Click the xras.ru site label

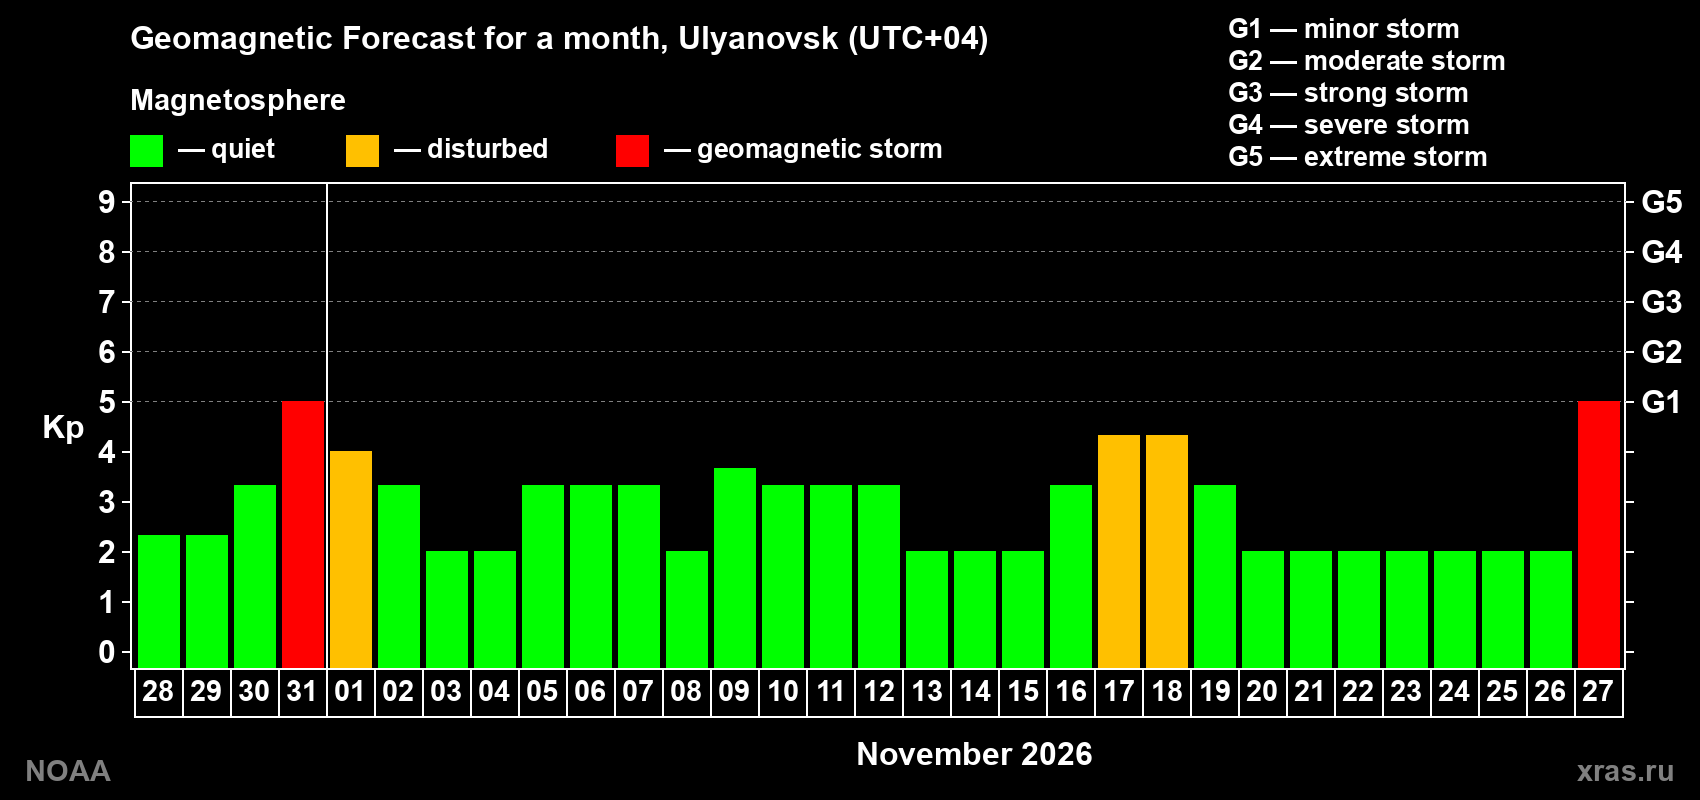coord(1625,771)
